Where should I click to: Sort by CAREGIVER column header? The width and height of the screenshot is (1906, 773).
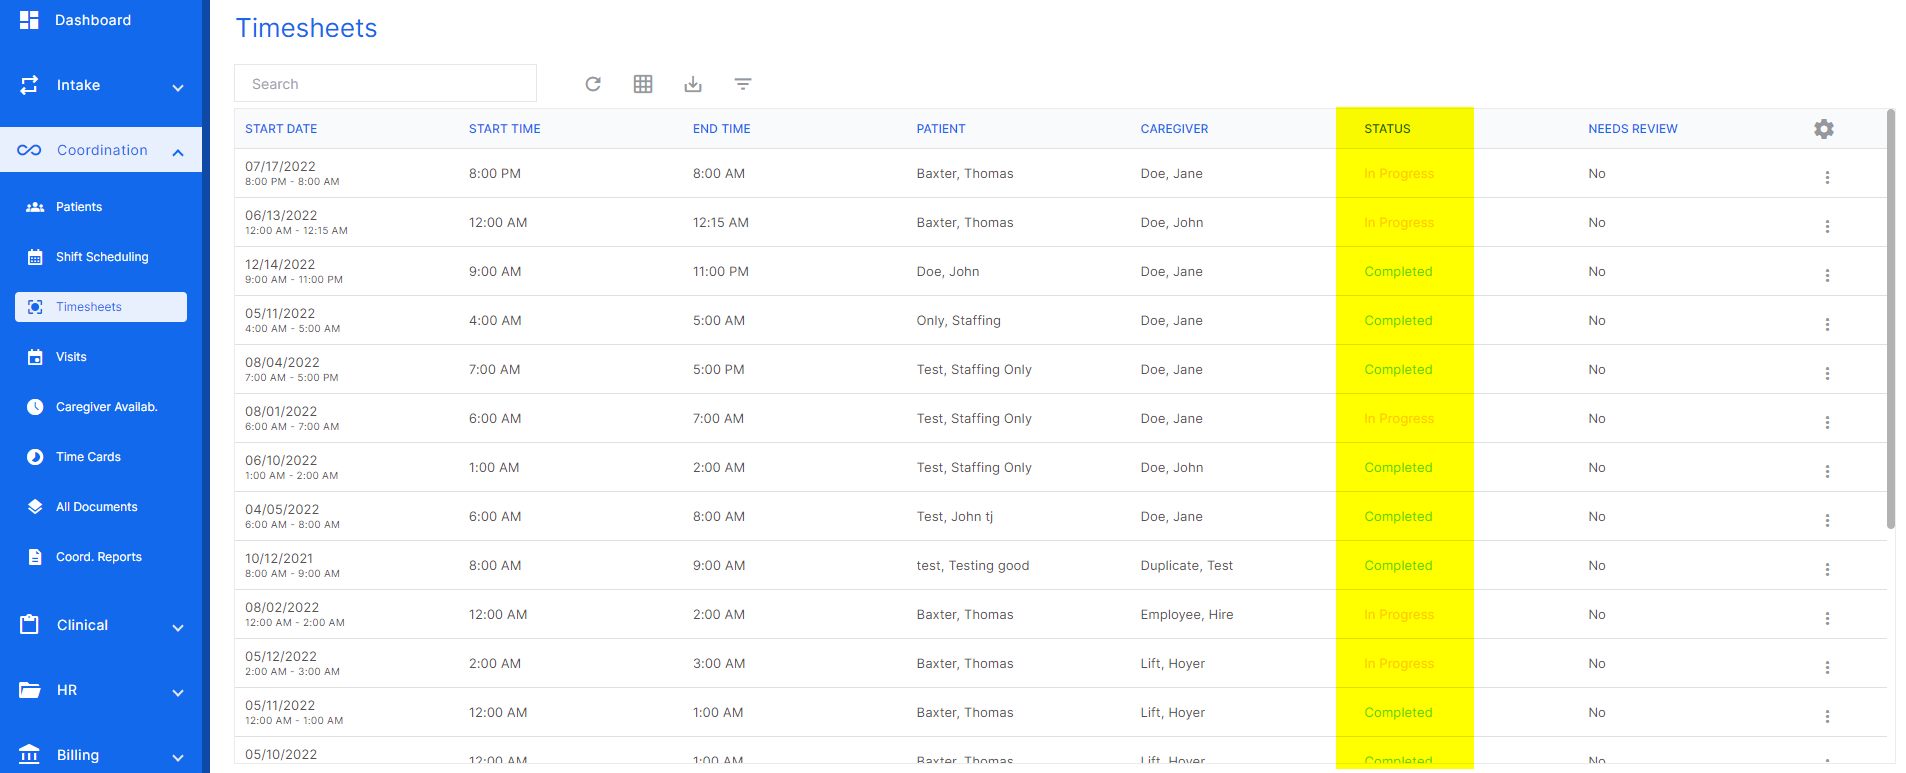point(1174,129)
